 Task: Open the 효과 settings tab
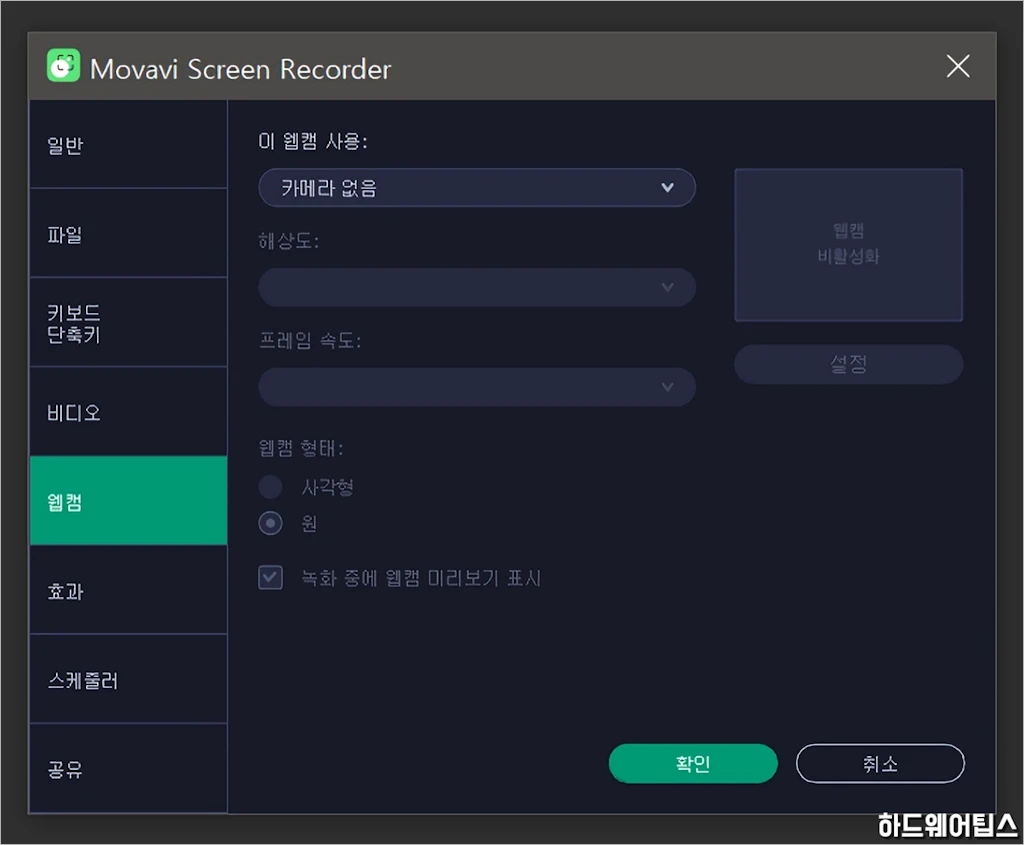[x=128, y=590]
